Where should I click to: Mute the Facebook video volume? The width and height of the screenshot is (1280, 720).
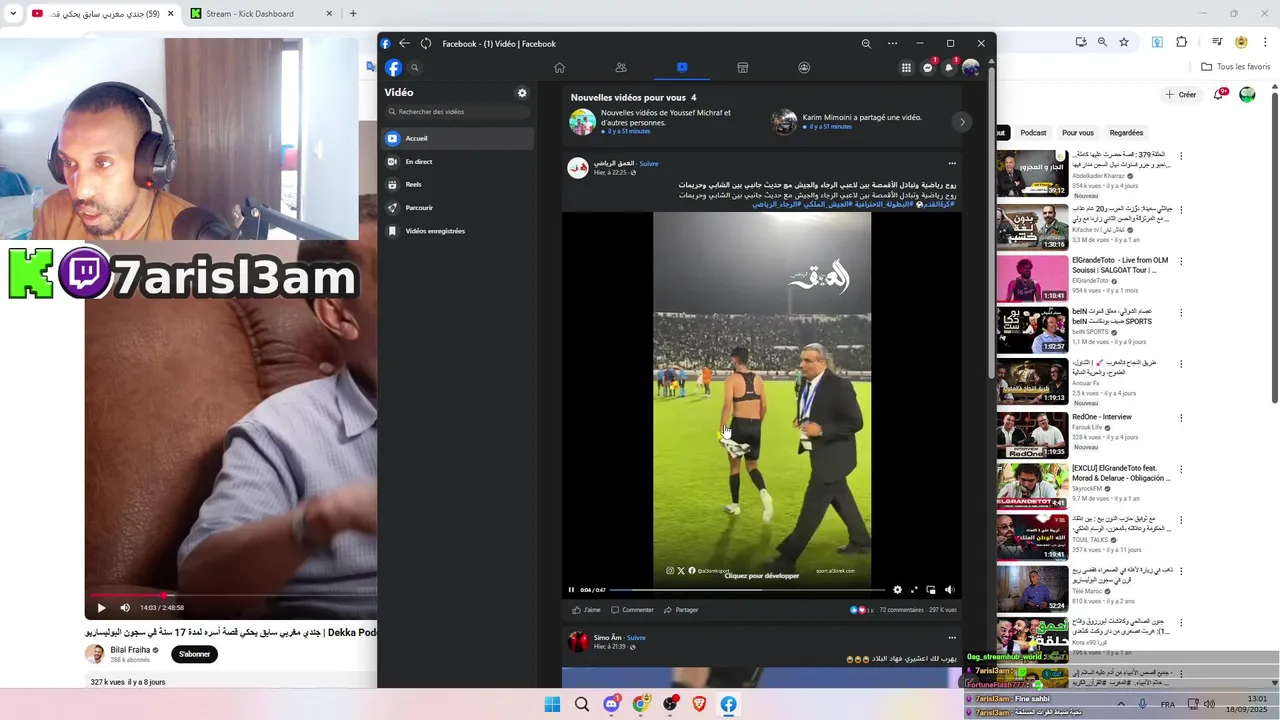pos(949,590)
